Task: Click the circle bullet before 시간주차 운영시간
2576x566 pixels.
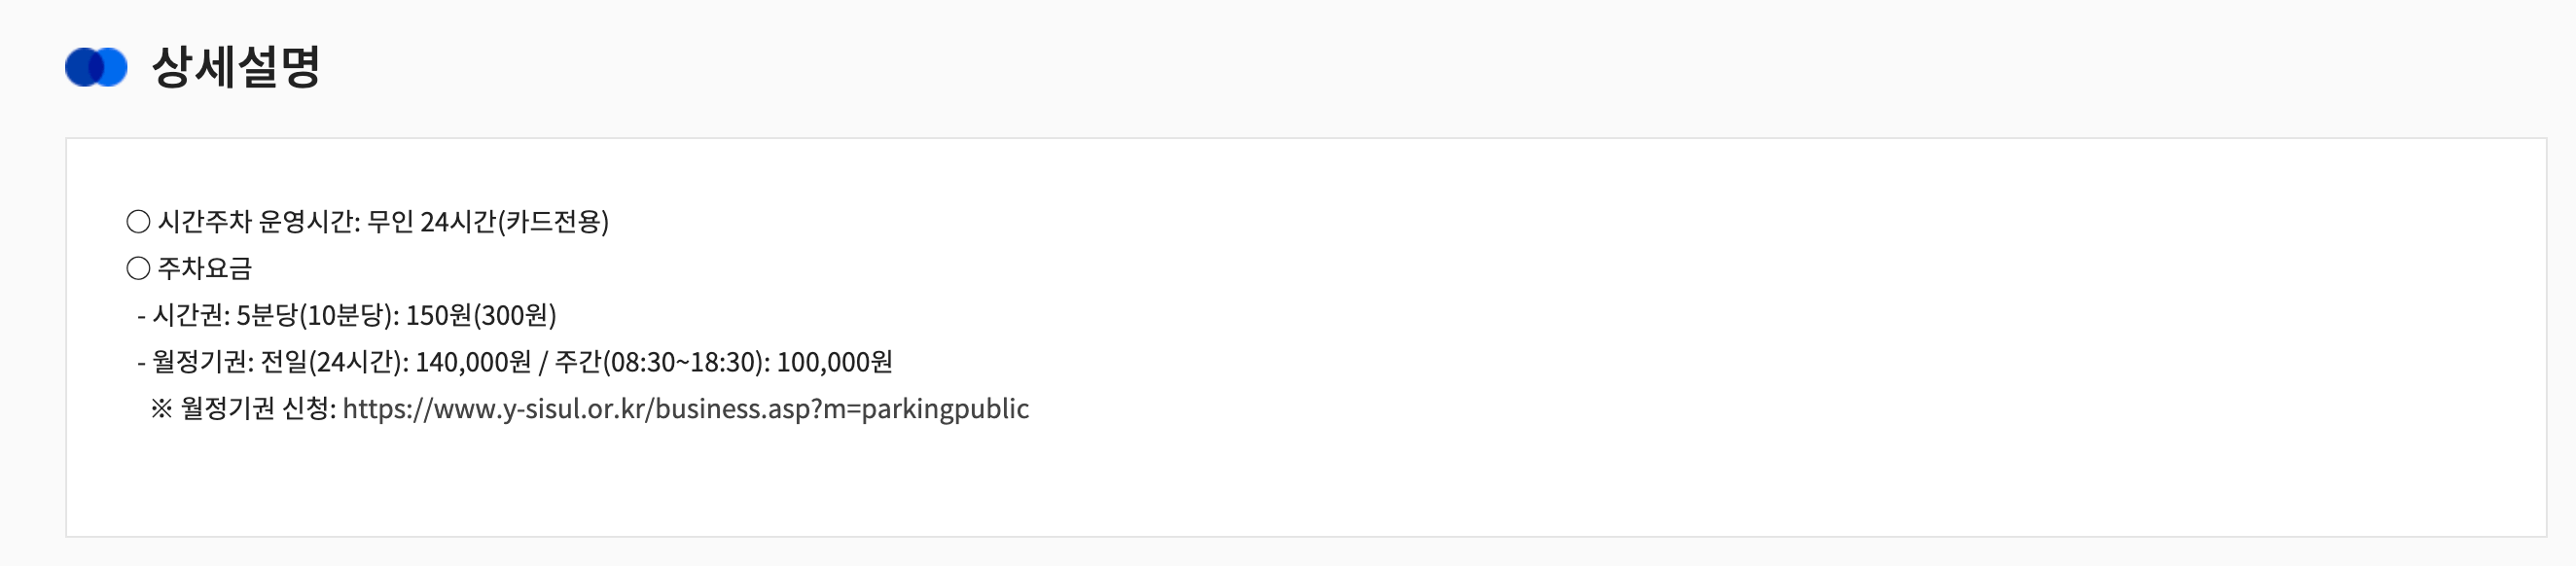Action: click(138, 221)
